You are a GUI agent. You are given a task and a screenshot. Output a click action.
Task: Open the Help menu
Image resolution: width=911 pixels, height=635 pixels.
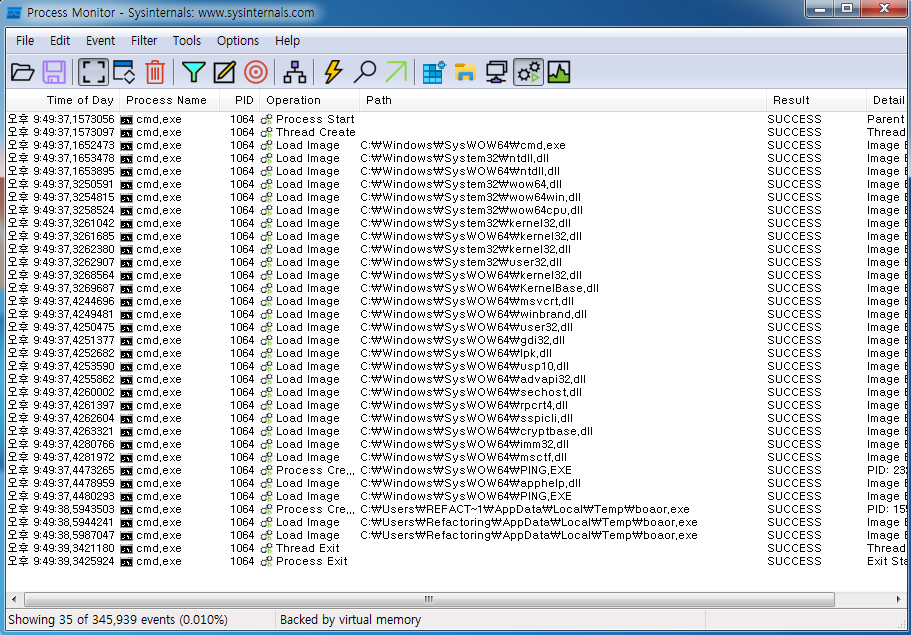coord(287,41)
